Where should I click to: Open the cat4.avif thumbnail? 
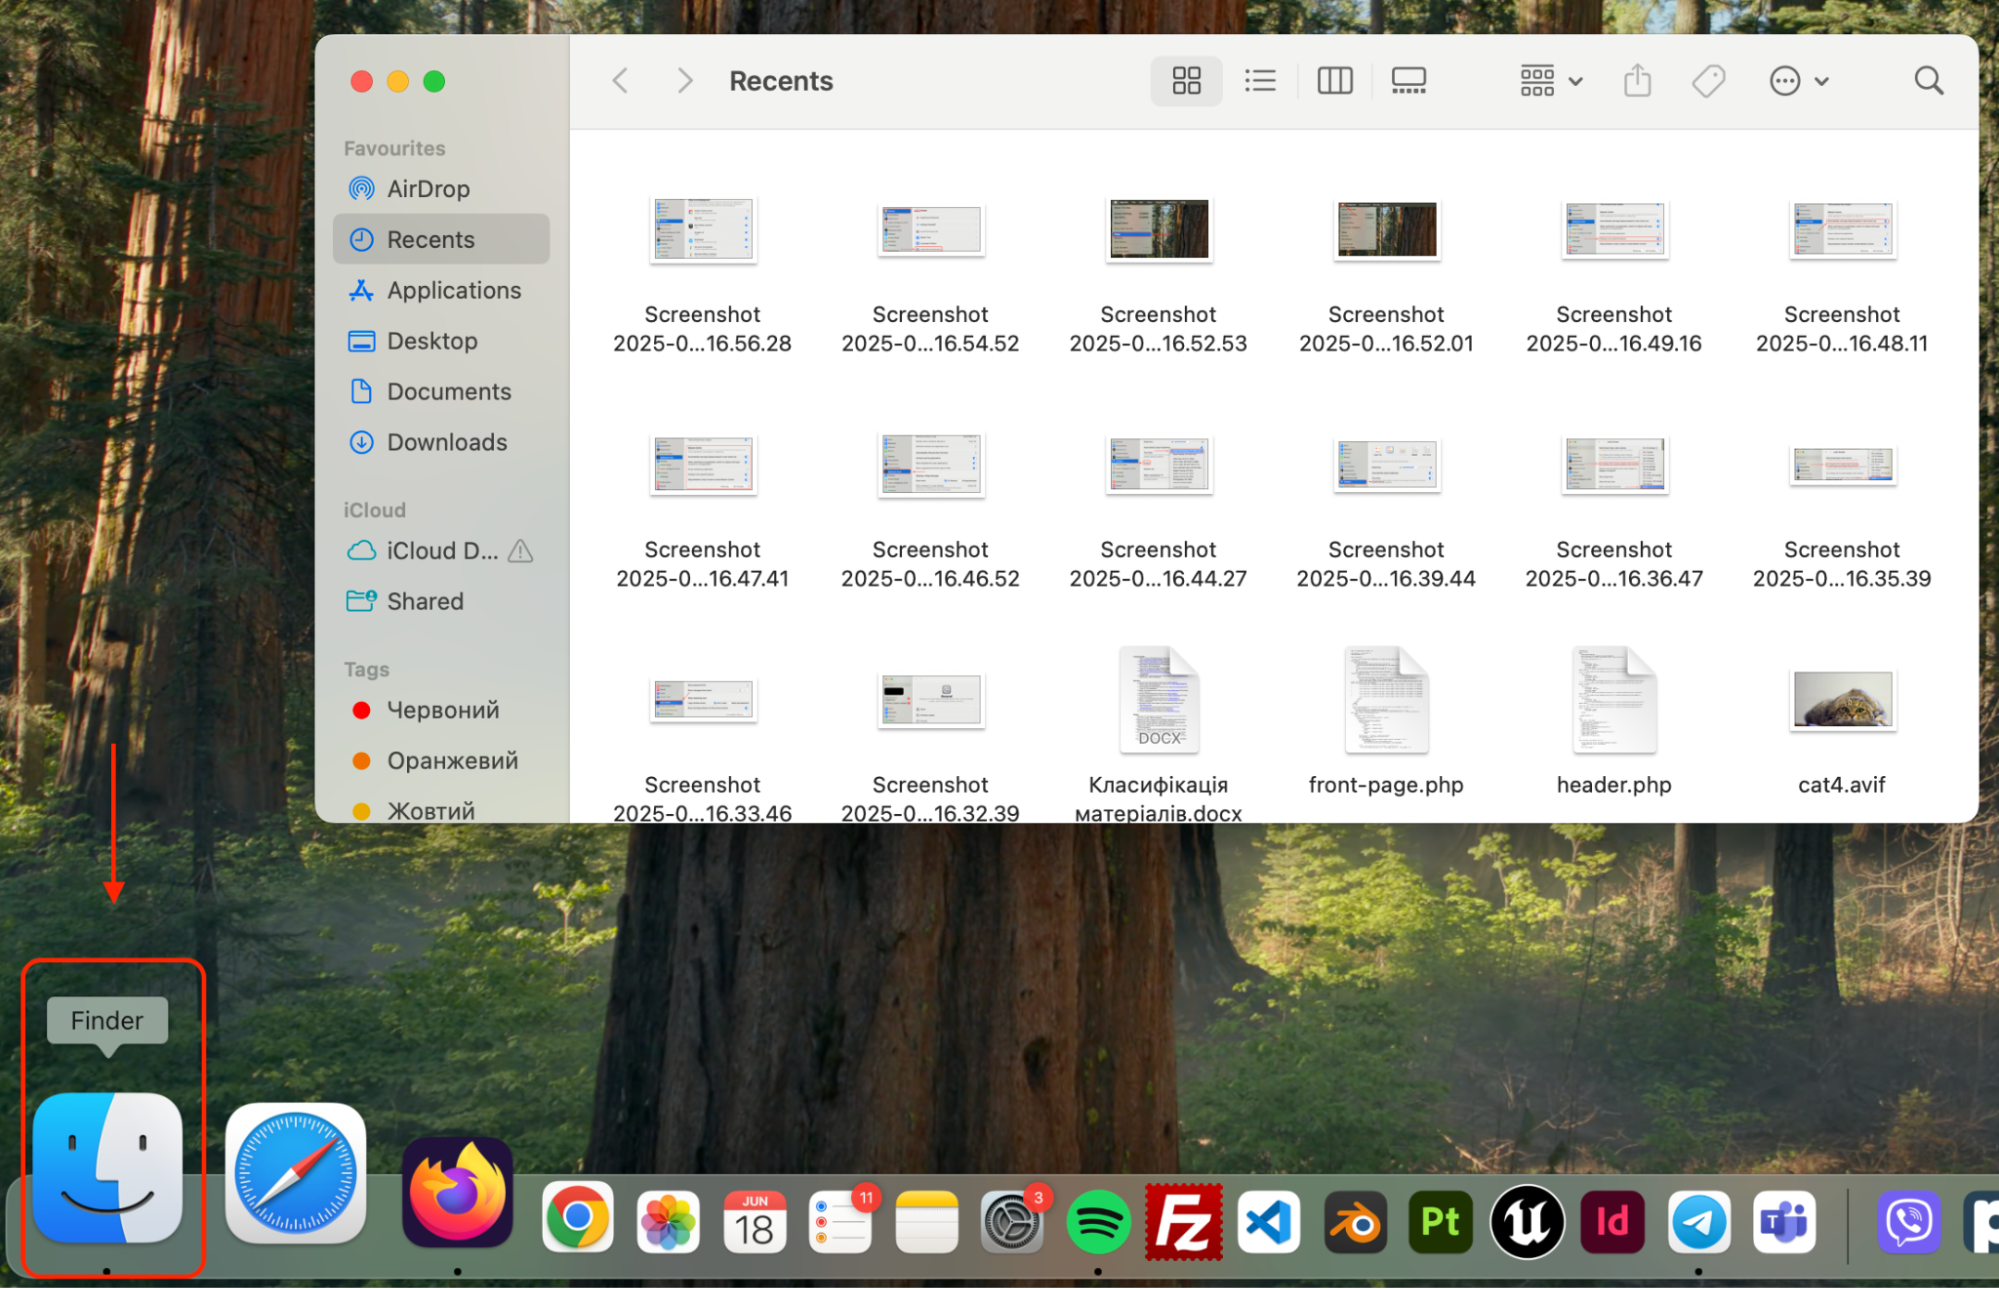1841,700
